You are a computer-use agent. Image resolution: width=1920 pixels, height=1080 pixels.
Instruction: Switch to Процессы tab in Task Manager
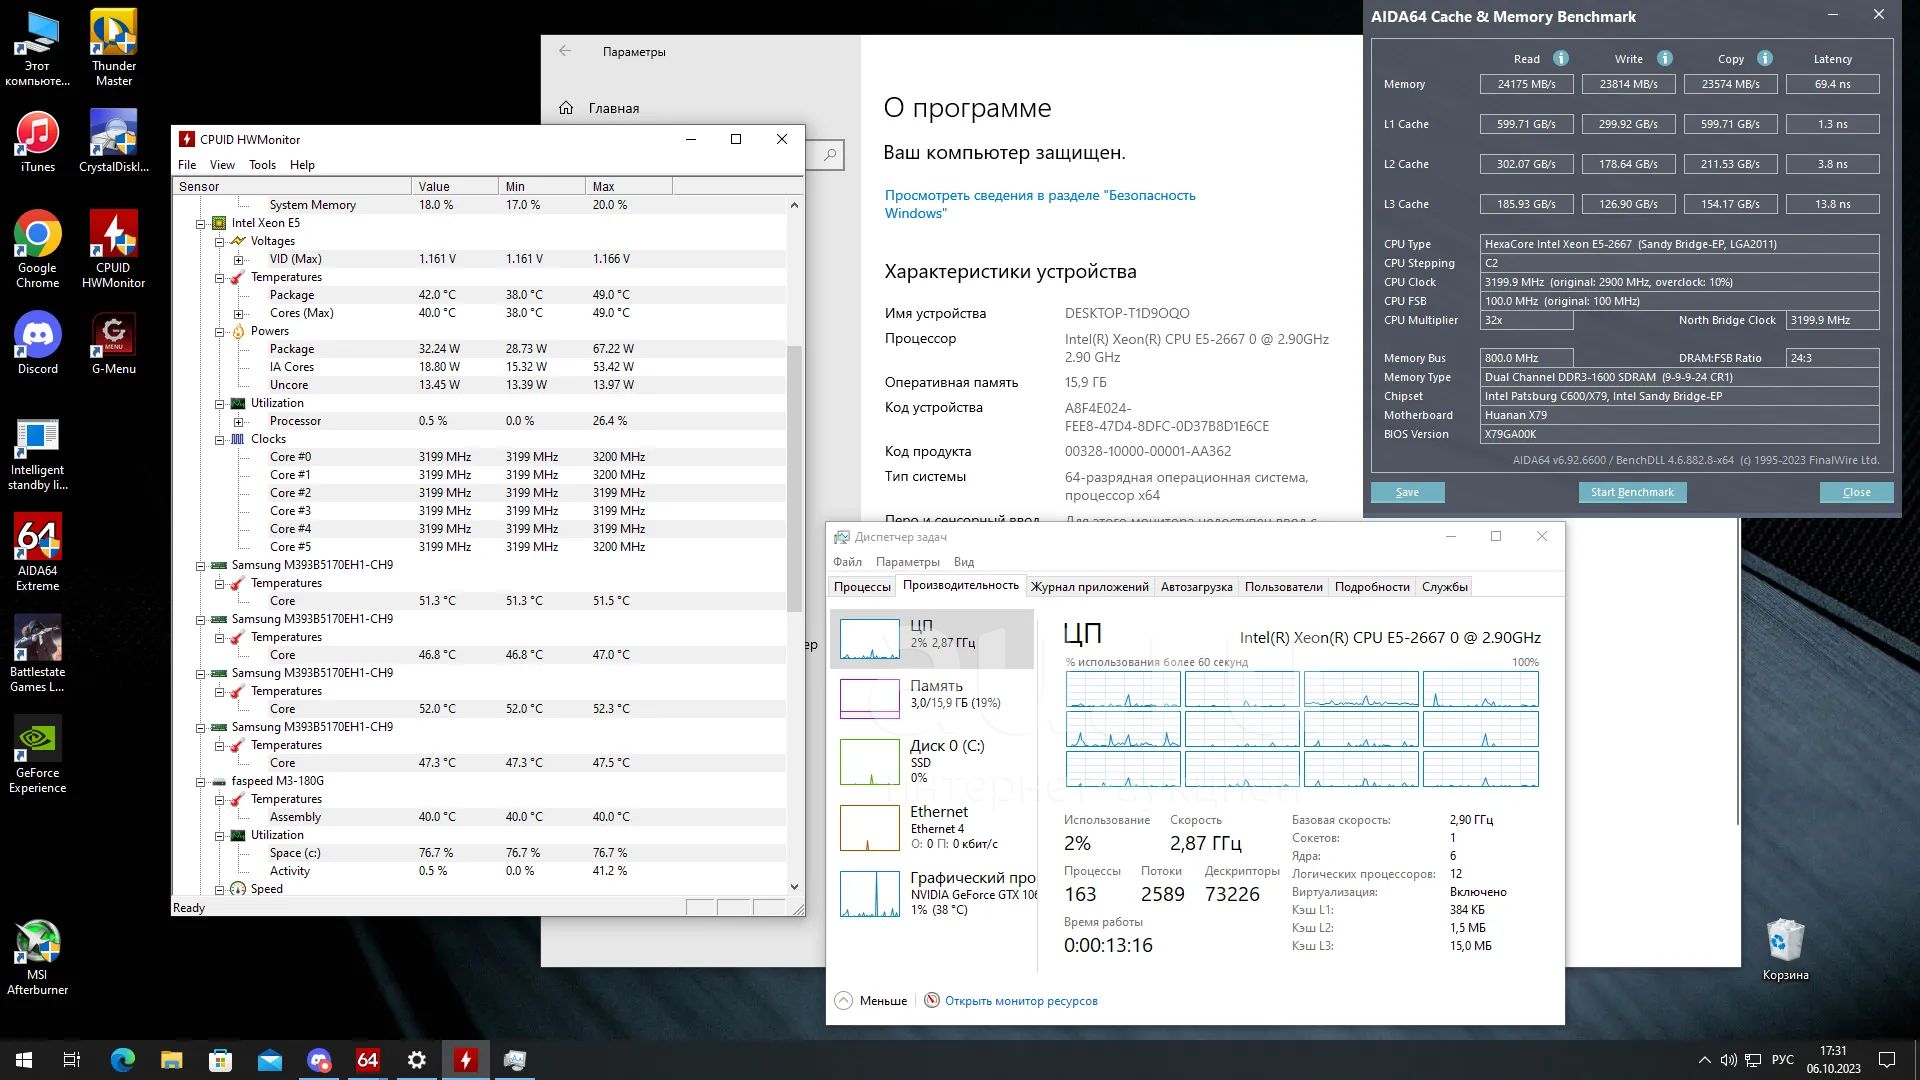pyautogui.click(x=862, y=587)
